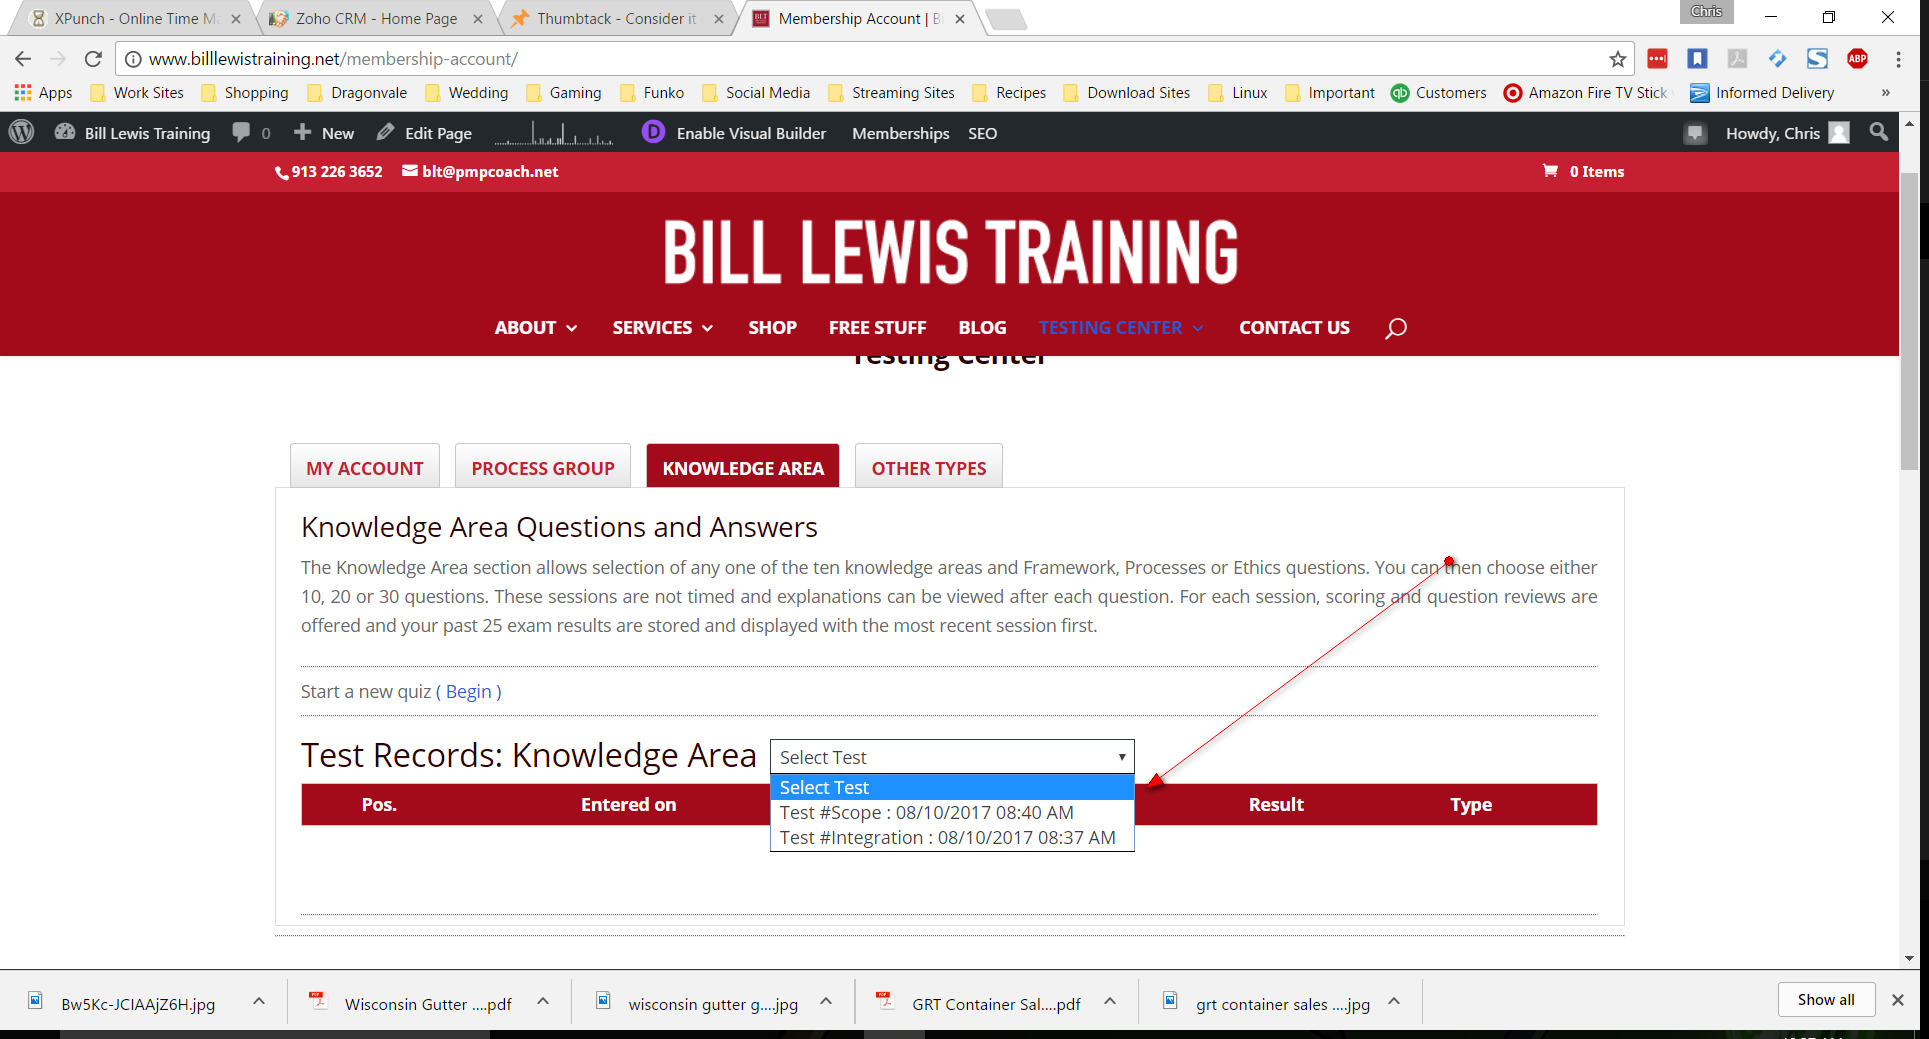Open the Chrome three-dot menu
Screen dimensions: 1929x1039
click(1898, 59)
